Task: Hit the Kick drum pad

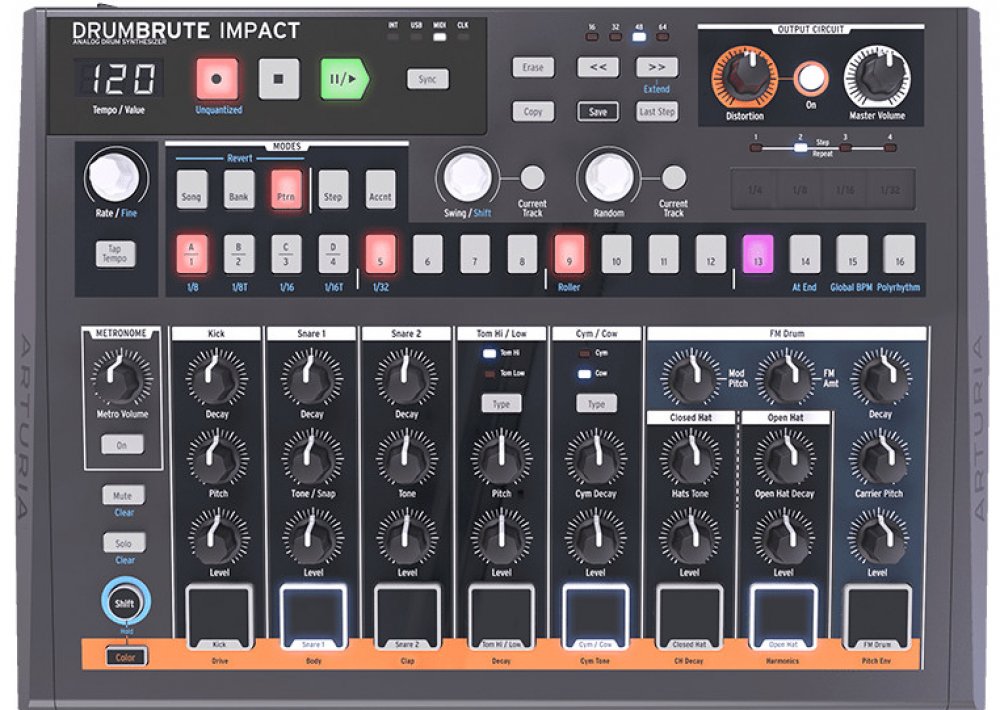Action: pyautogui.click(x=218, y=612)
